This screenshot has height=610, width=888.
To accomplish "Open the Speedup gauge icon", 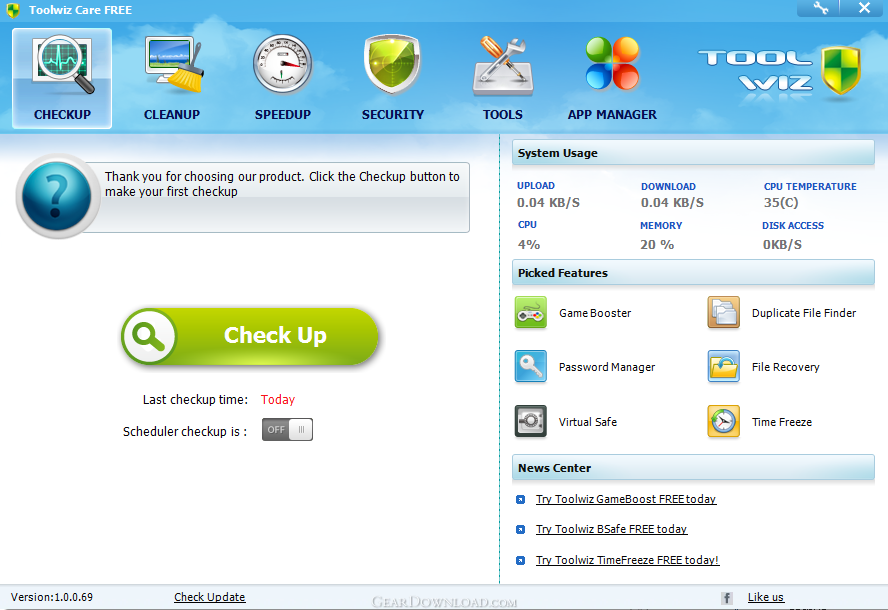I will (283, 64).
